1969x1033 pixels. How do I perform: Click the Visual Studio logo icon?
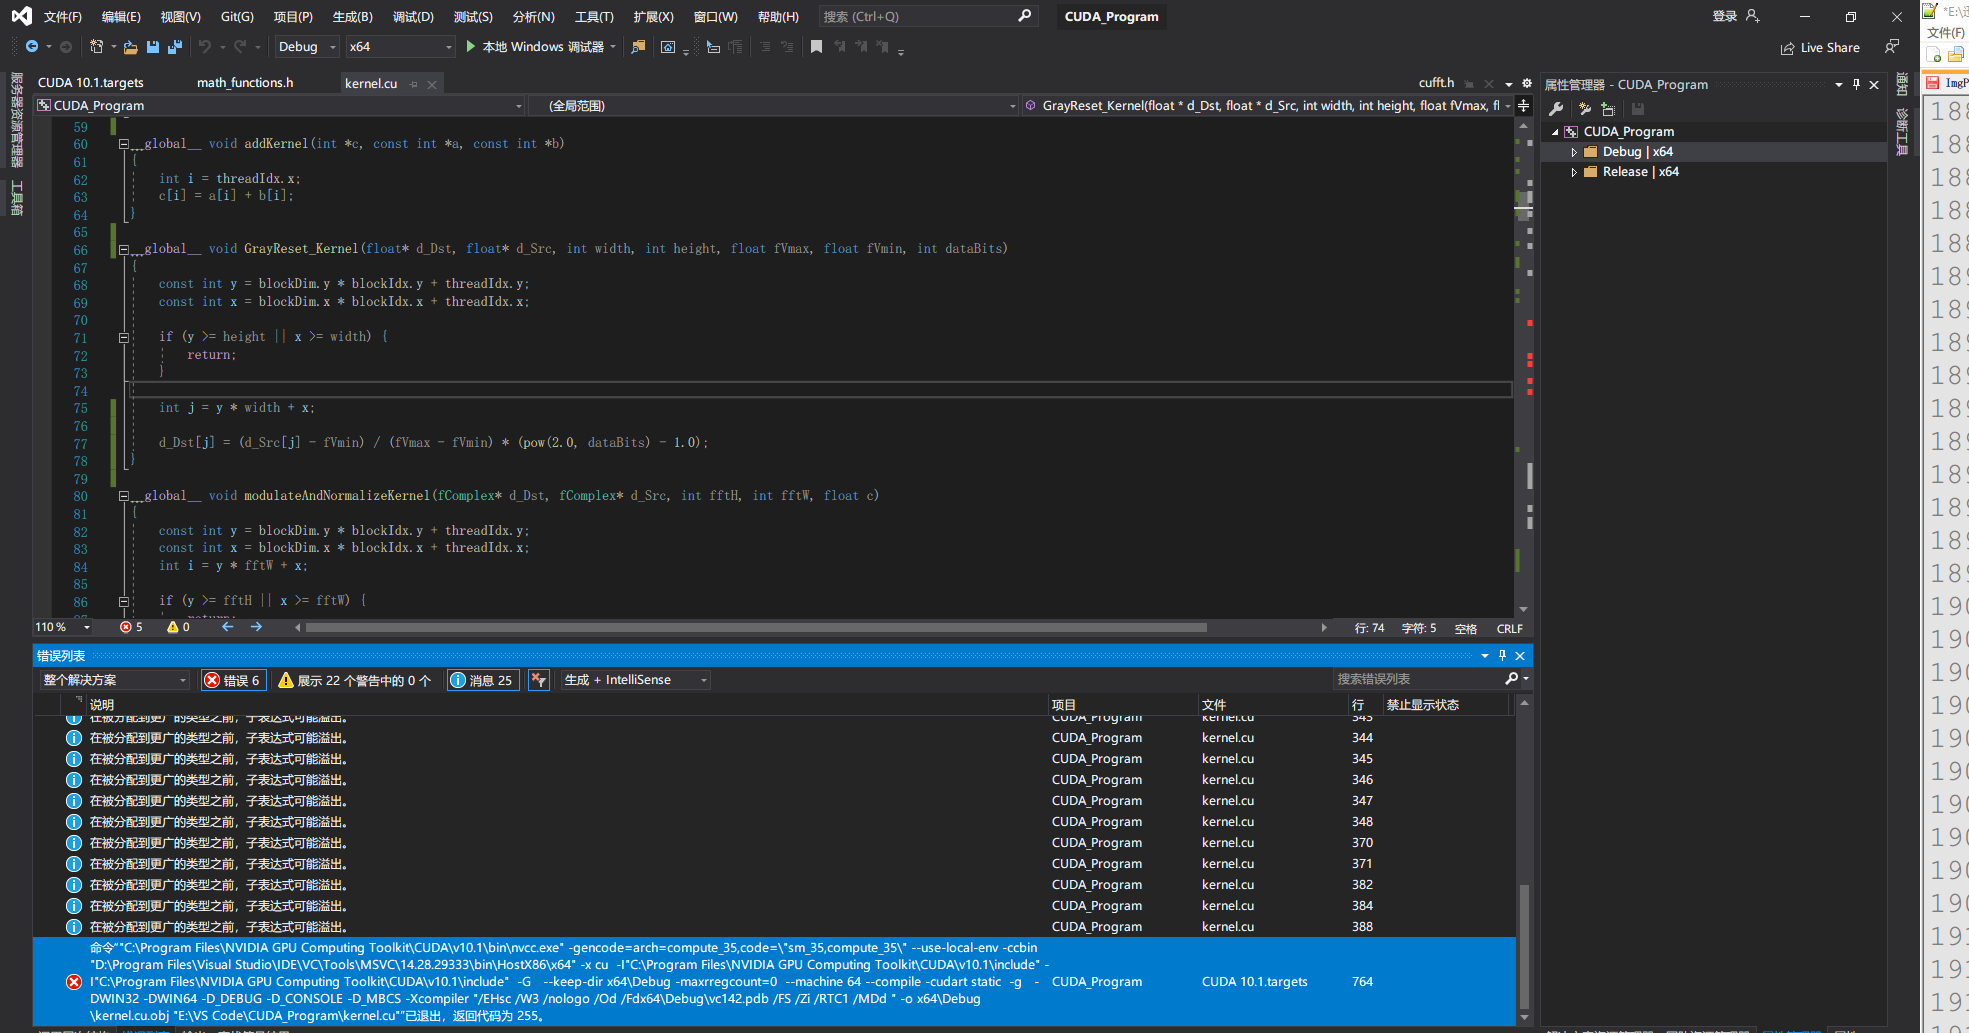click(21, 16)
